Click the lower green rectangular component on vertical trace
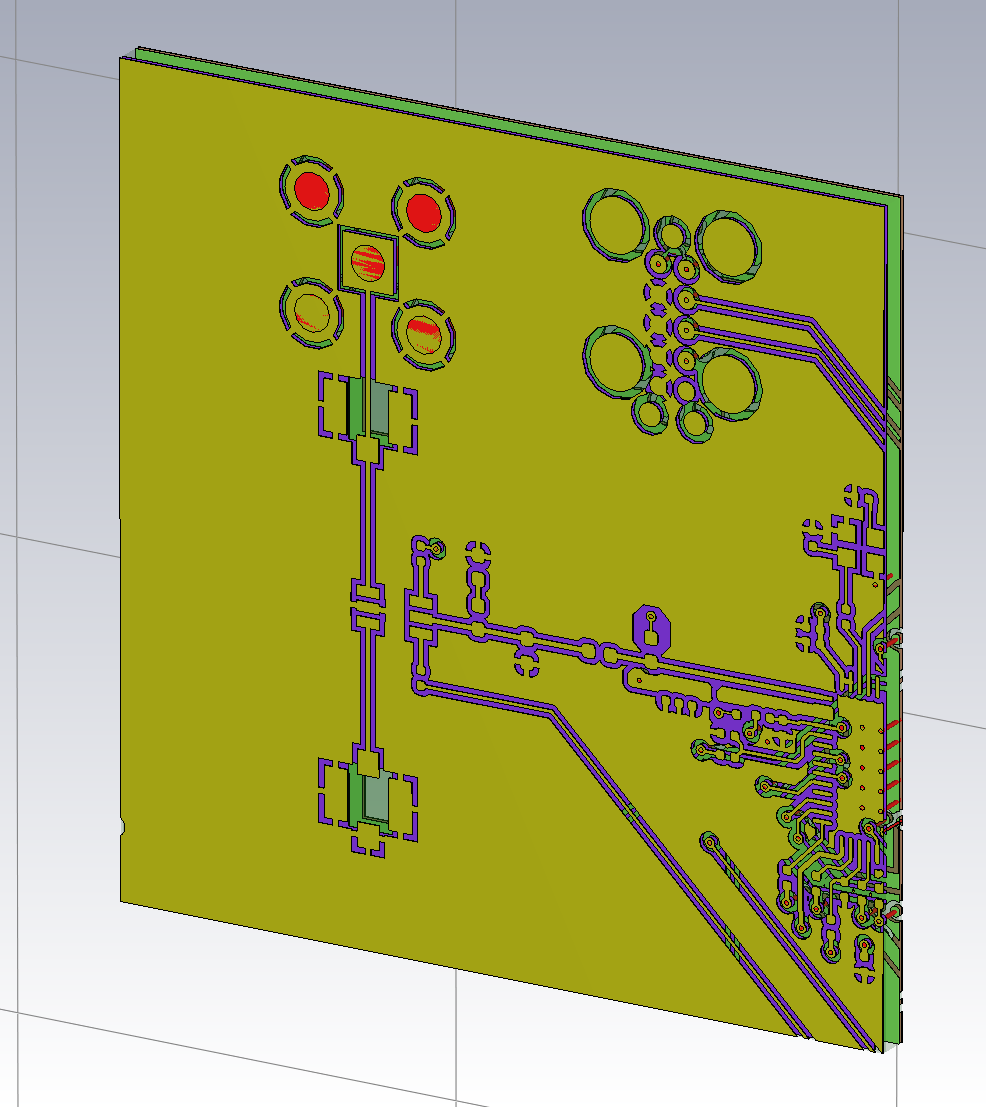 pyautogui.click(x=370, y=796)
